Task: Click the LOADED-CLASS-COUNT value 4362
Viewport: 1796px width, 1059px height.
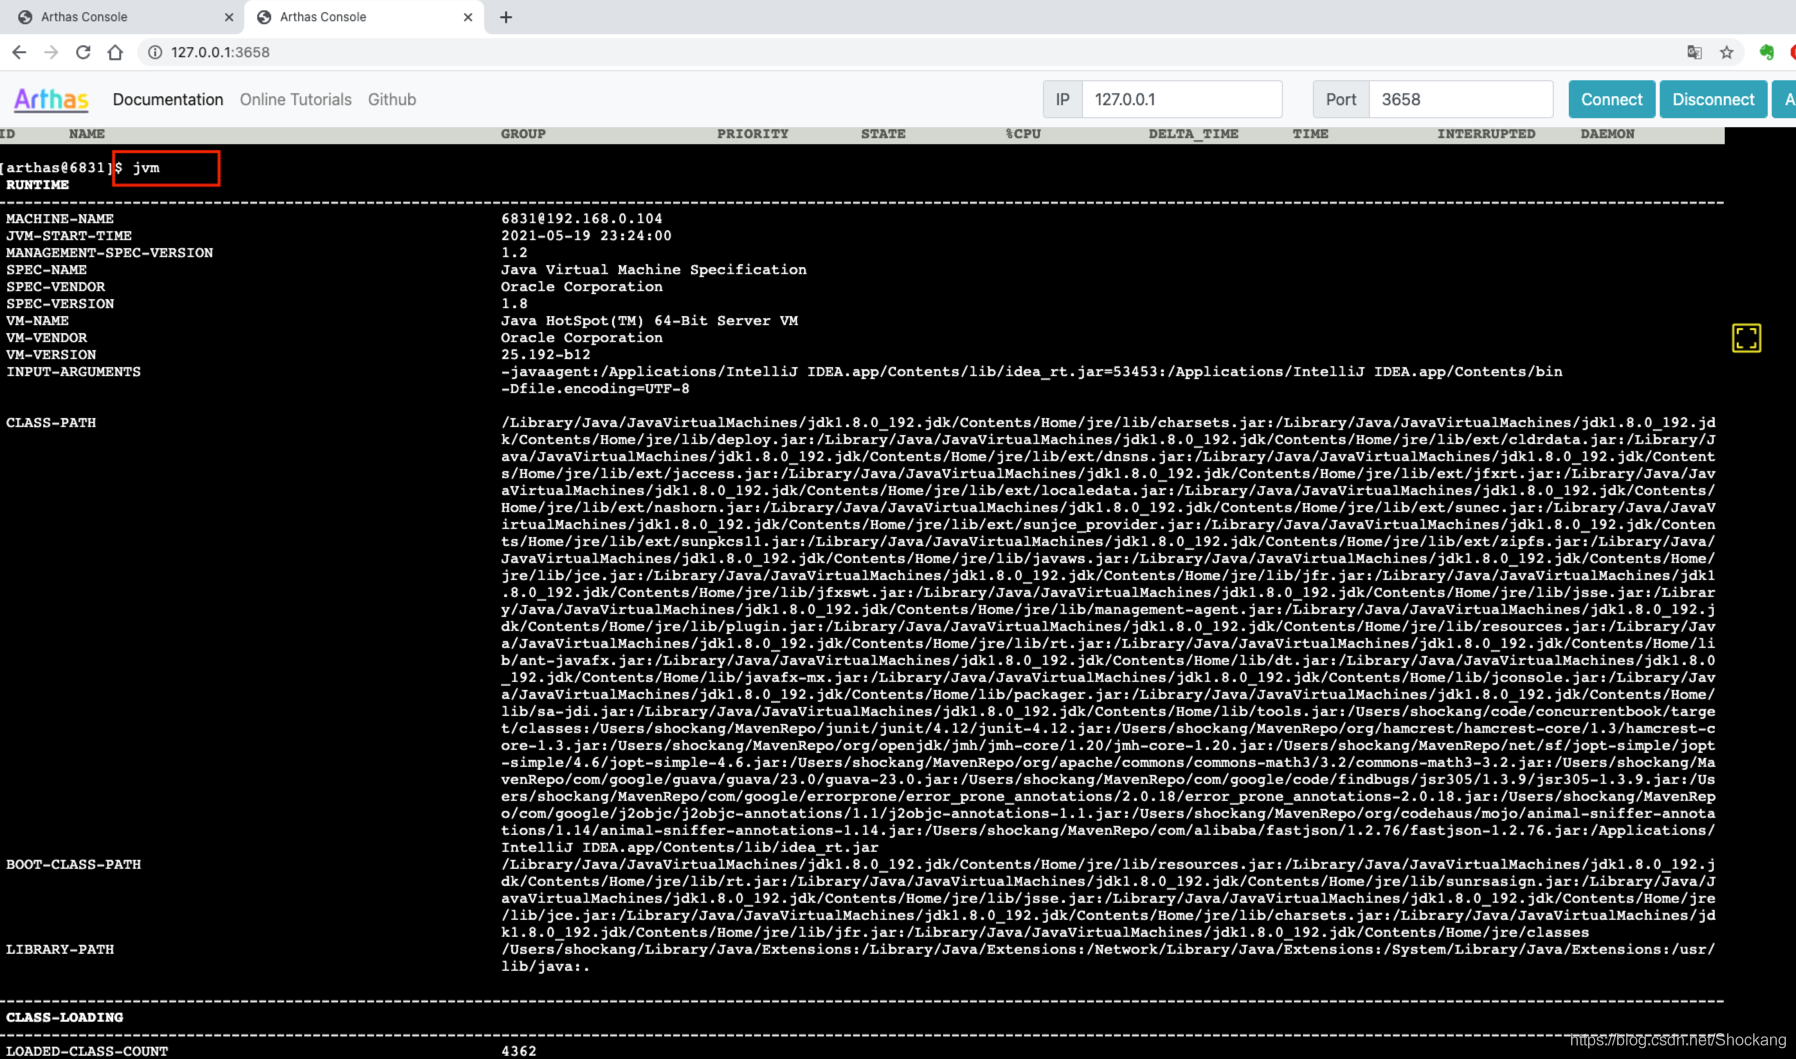Action: [x=519, y=1051]
